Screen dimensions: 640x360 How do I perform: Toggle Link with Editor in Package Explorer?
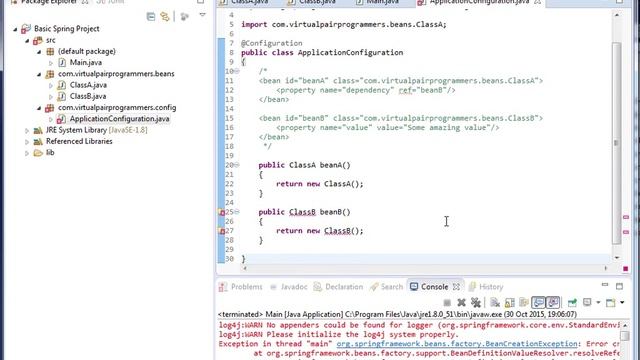point(165,16)
